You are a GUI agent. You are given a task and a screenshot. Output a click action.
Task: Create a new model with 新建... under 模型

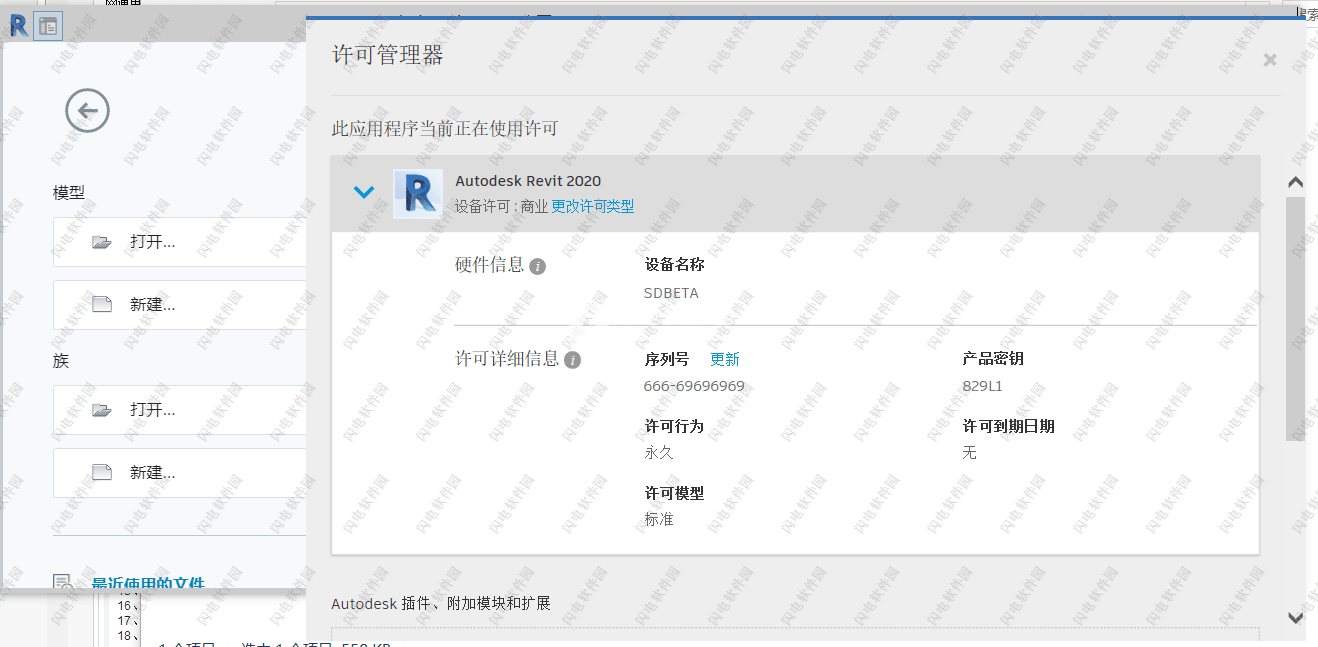tap(180, 305)
